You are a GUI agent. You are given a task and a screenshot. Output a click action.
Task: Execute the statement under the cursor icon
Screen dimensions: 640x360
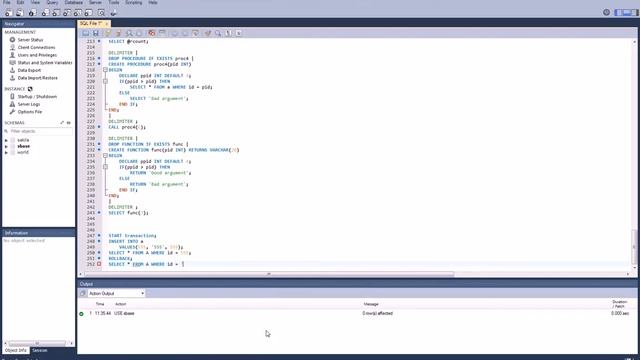118,33
